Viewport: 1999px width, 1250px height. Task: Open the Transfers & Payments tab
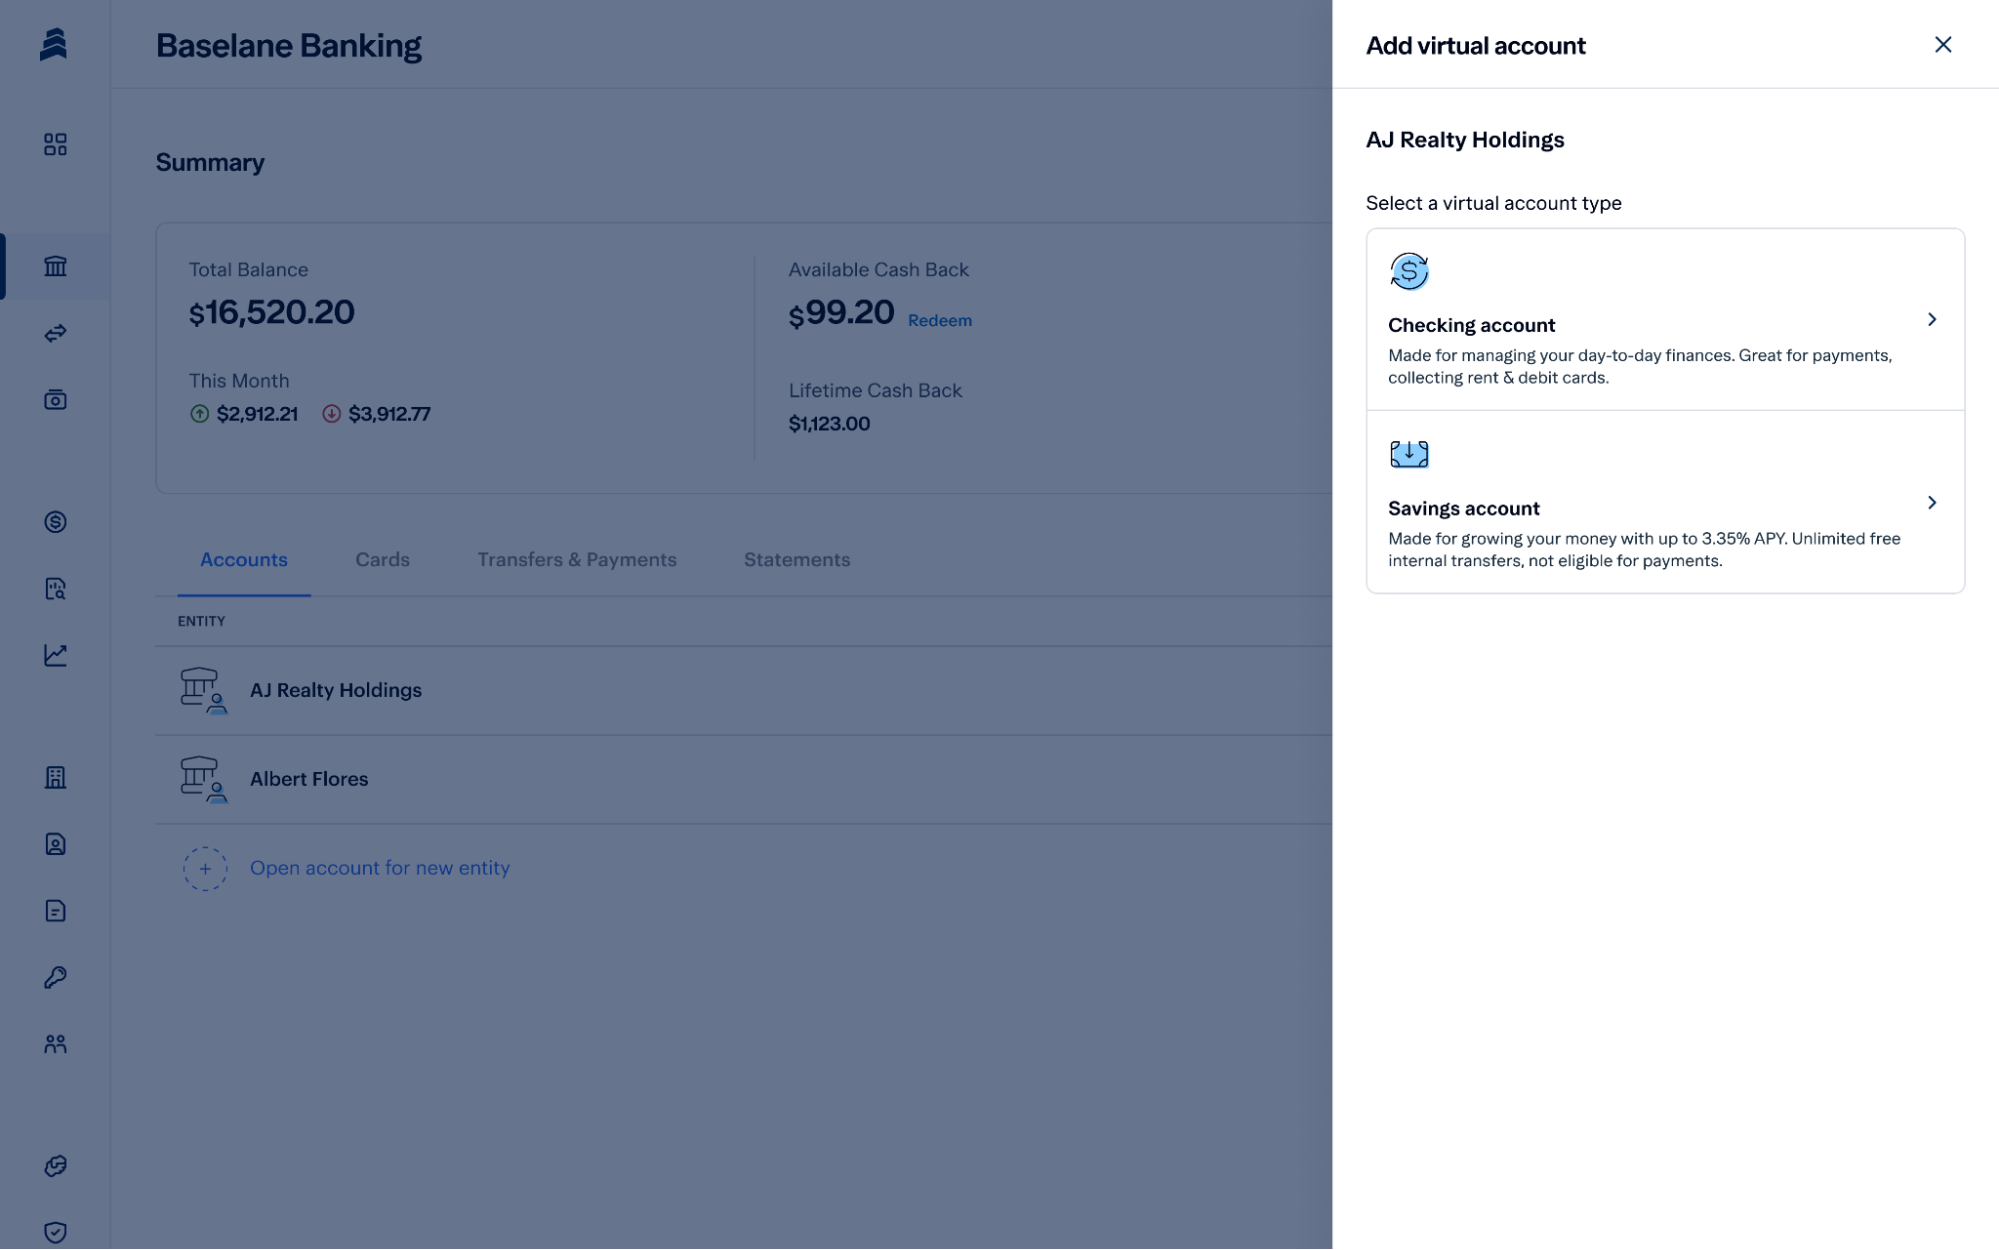coord(577,560)
